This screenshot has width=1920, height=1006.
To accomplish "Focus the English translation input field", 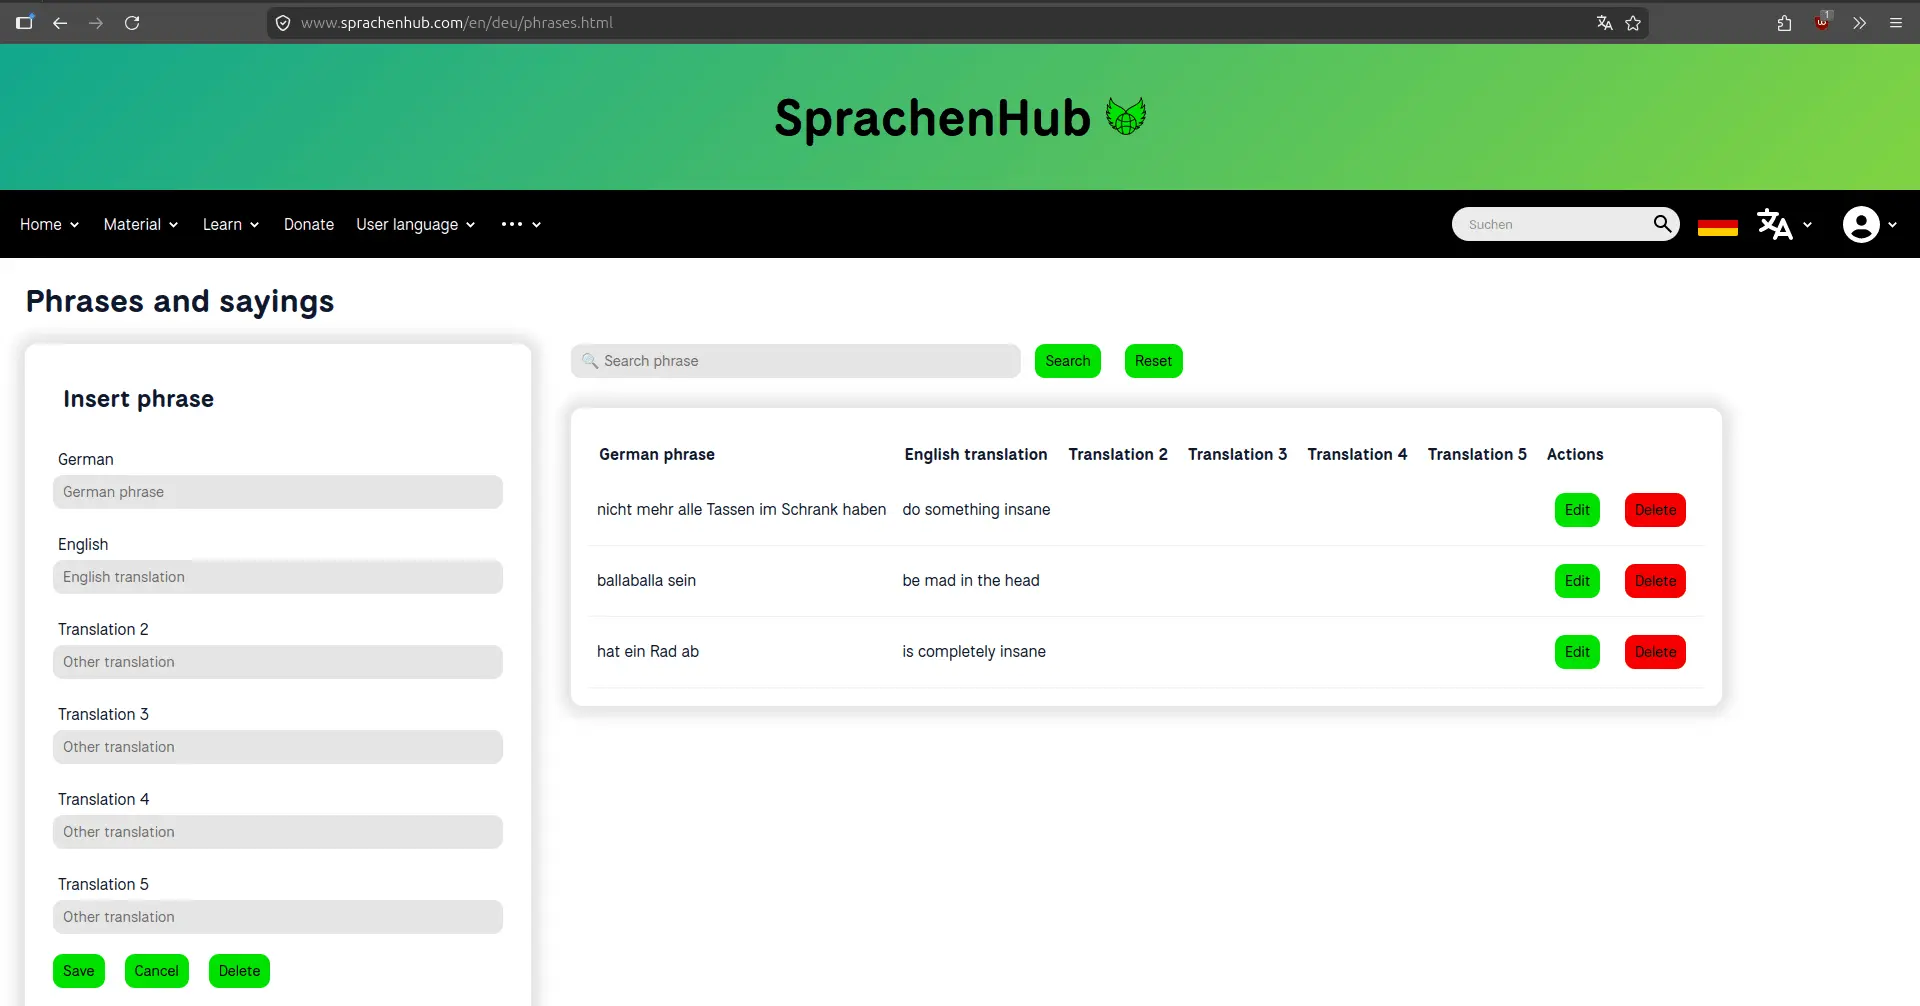I will tap(278, 577).
